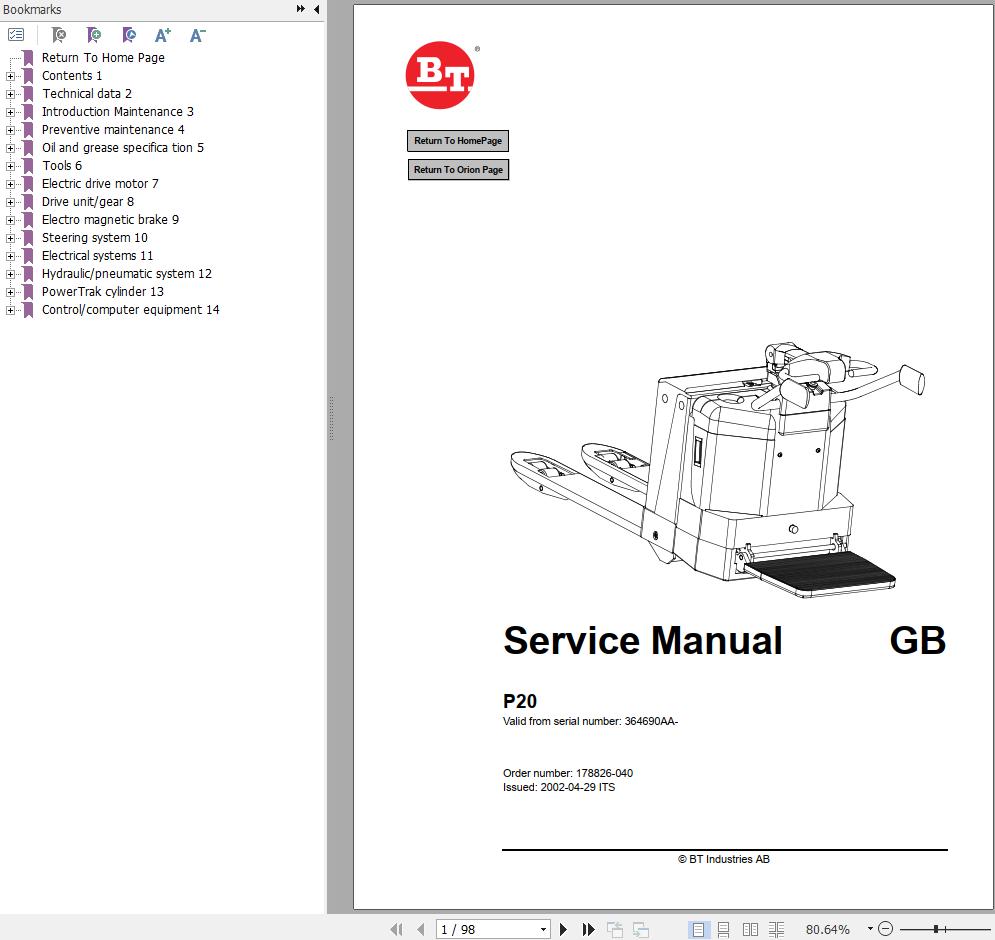Jump to the last page

click(x=588, y=929)
